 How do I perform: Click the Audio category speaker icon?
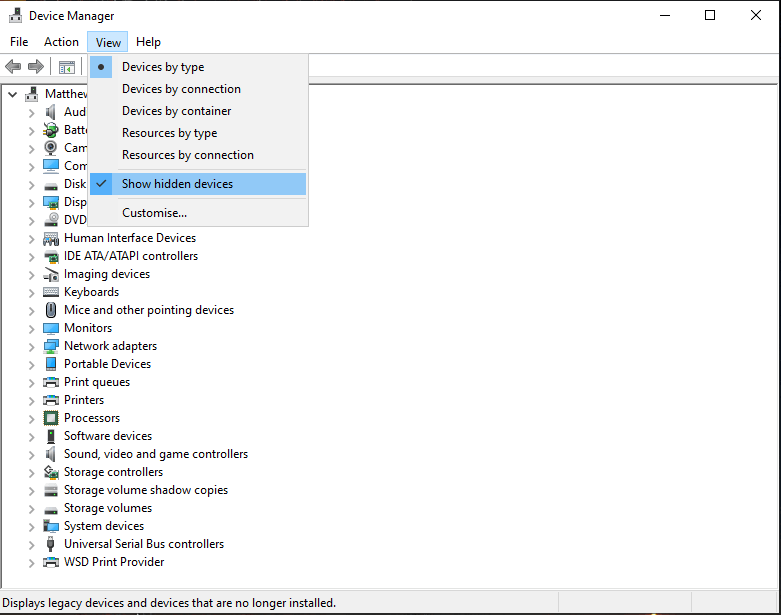51,112
